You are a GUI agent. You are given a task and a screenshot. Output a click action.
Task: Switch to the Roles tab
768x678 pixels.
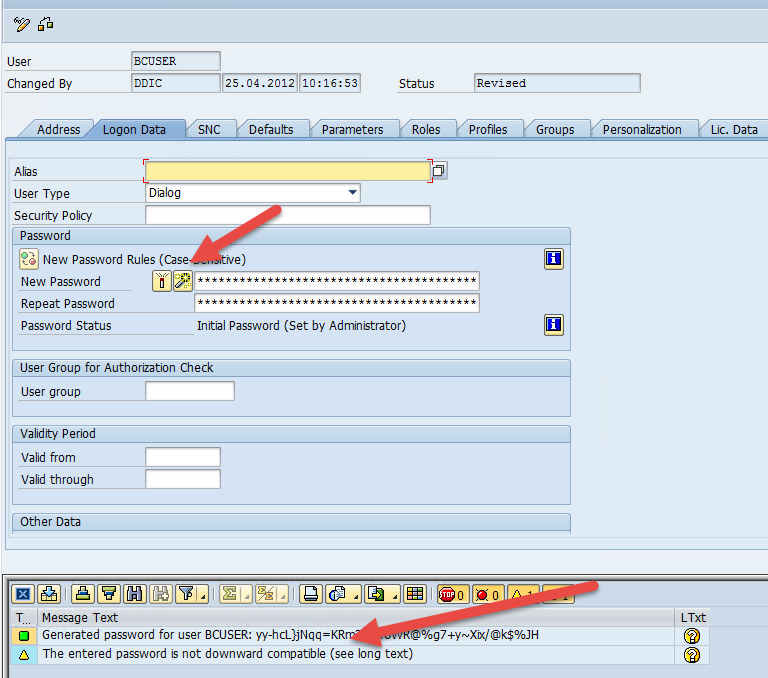pos(425,129)
